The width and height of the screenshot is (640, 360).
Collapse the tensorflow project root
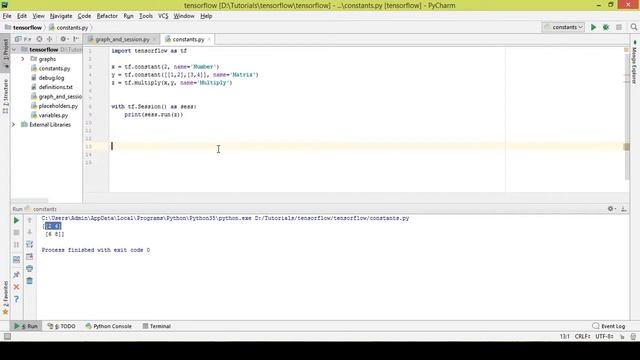(x=14, y=50)
